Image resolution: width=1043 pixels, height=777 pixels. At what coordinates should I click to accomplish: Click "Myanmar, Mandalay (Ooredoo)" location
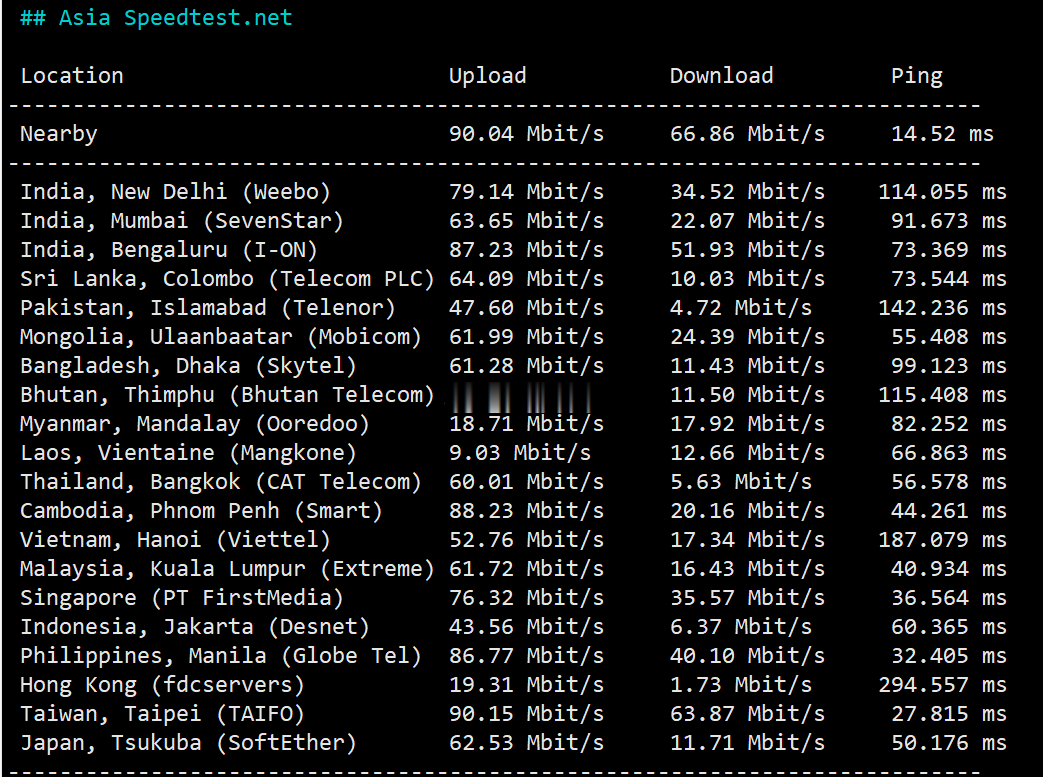pyautogui.click(x=195, y=424)
